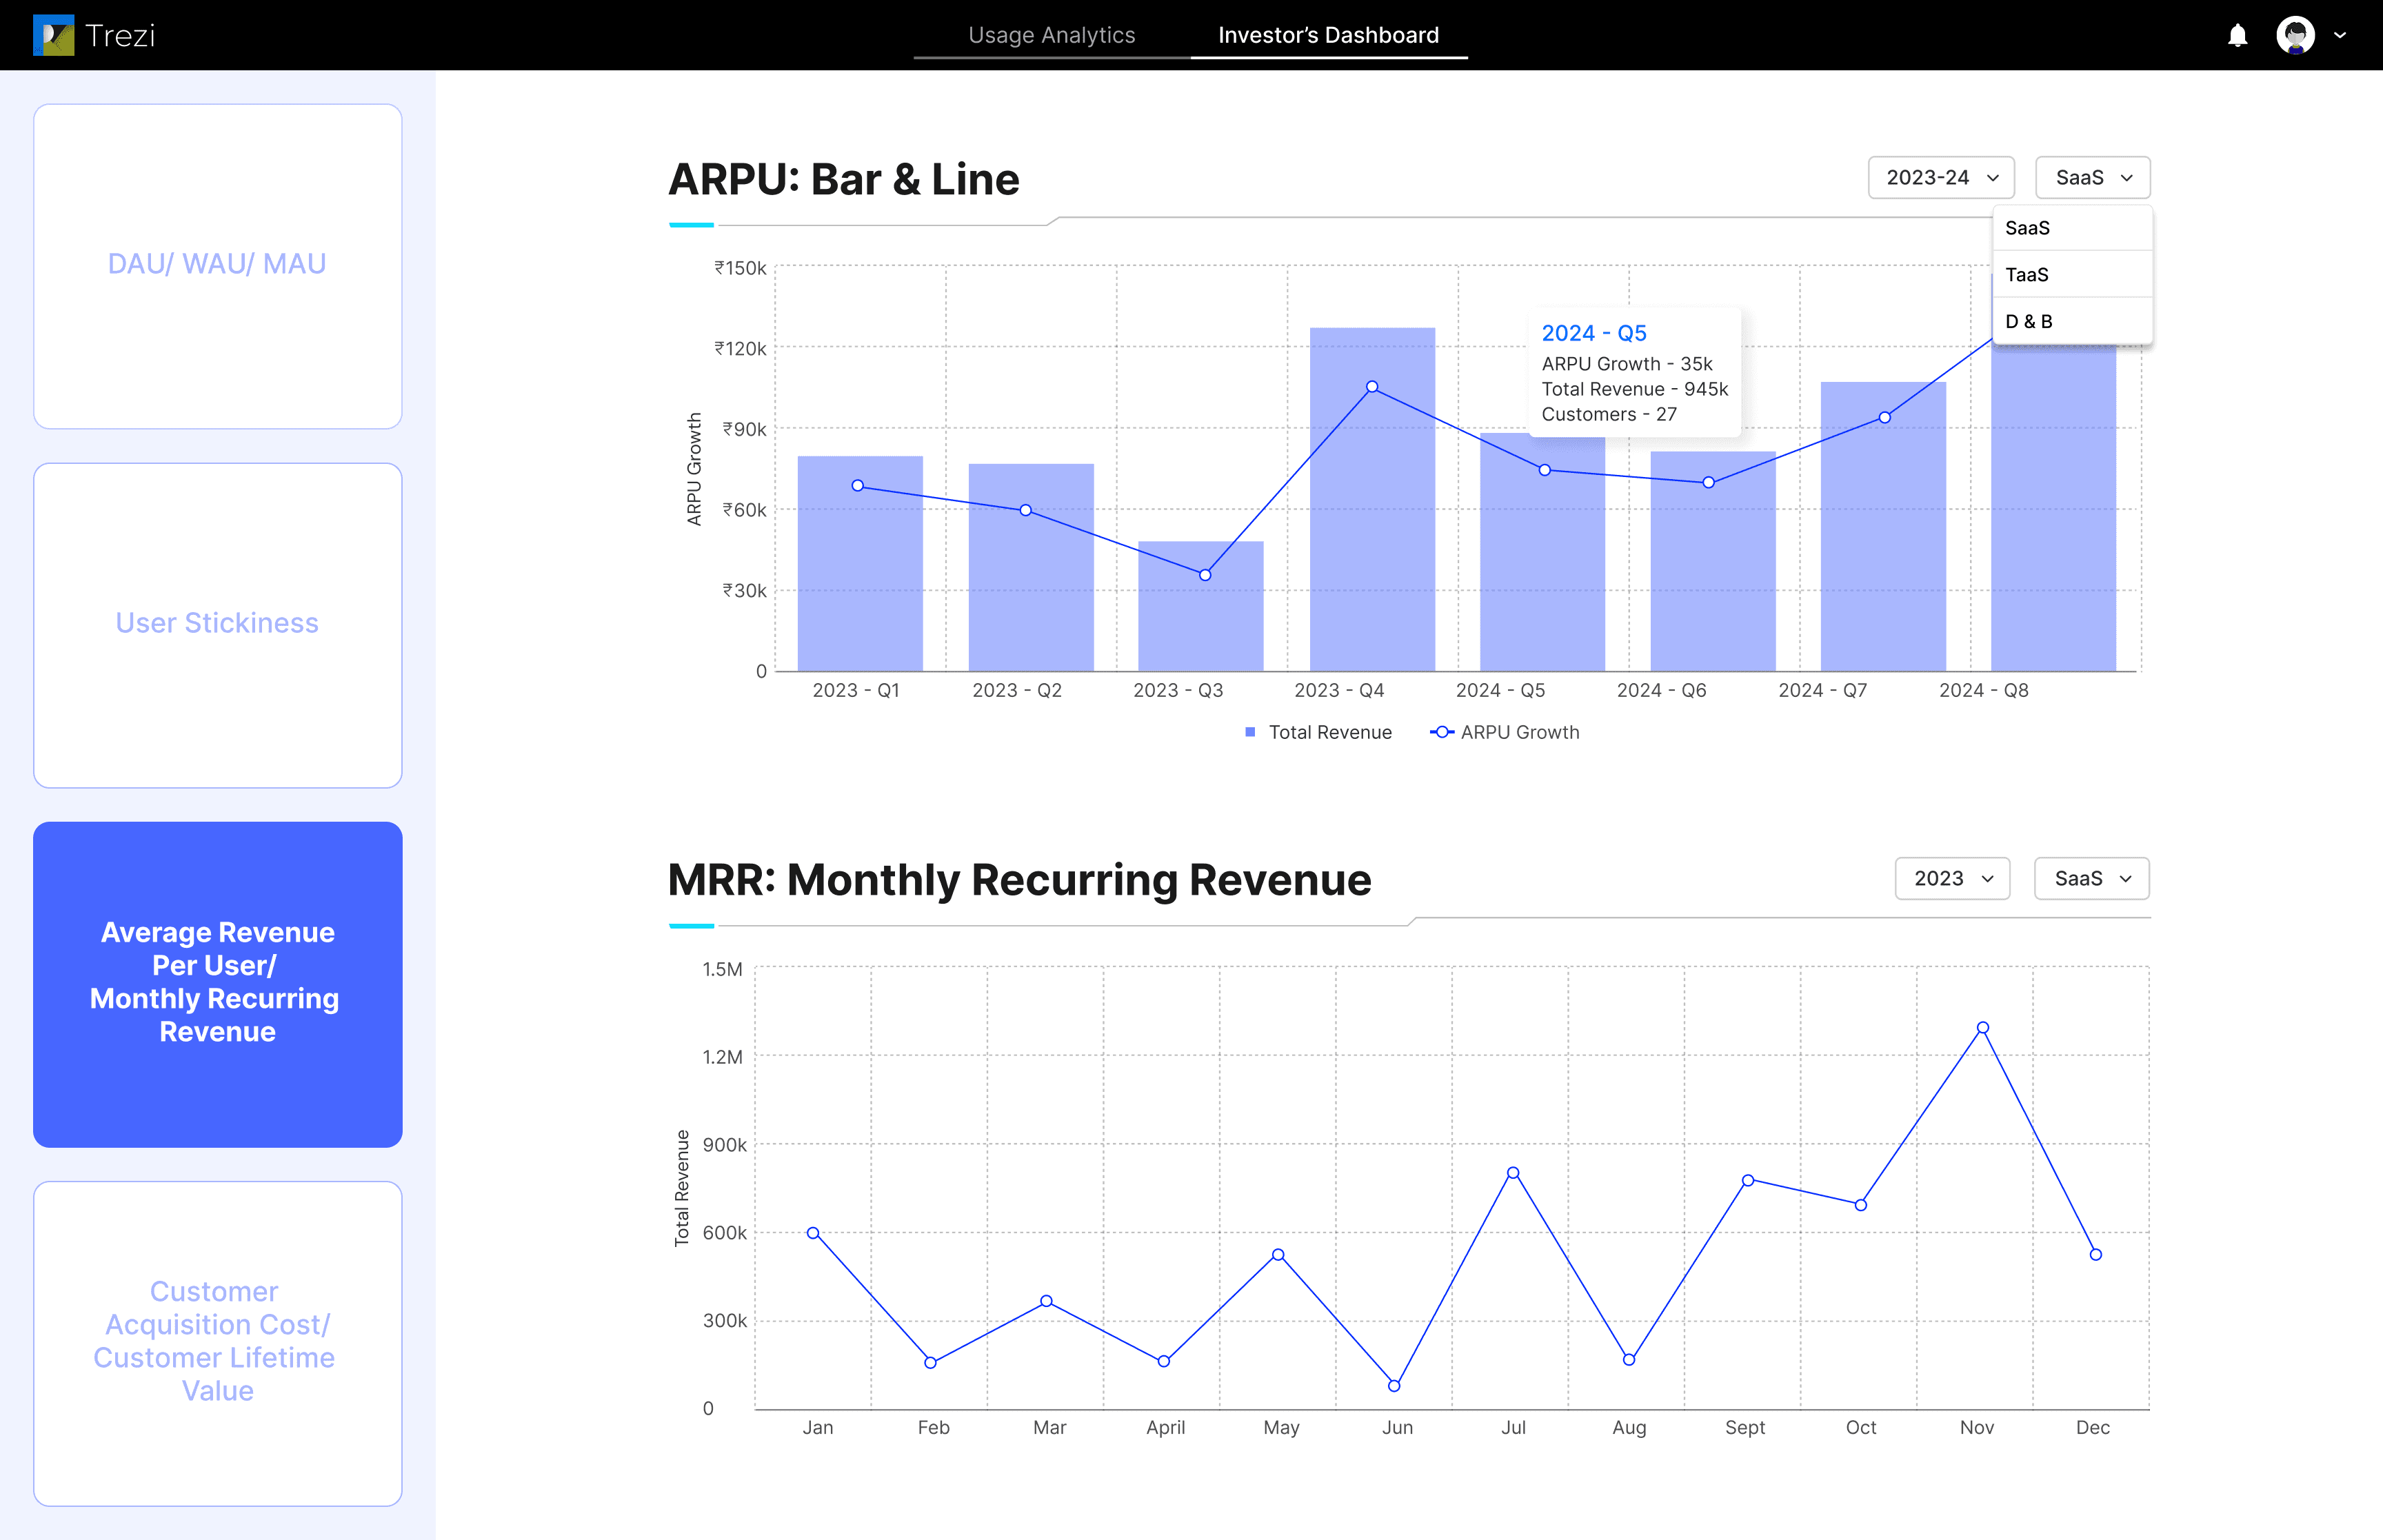
Task: Open the ARPU SaaS dropdown
Action: click(2092, 177)
